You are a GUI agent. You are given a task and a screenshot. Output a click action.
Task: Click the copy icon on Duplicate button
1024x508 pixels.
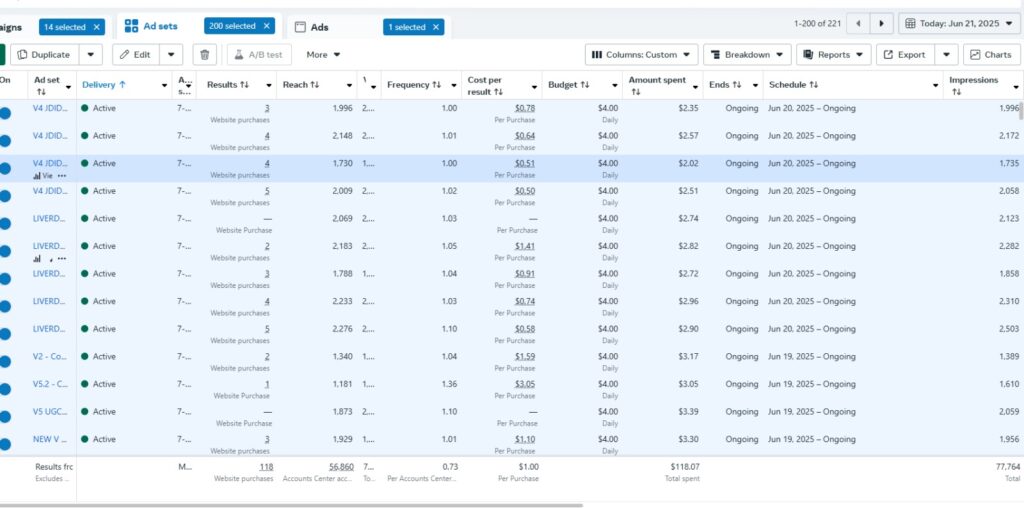coord(23,55)
